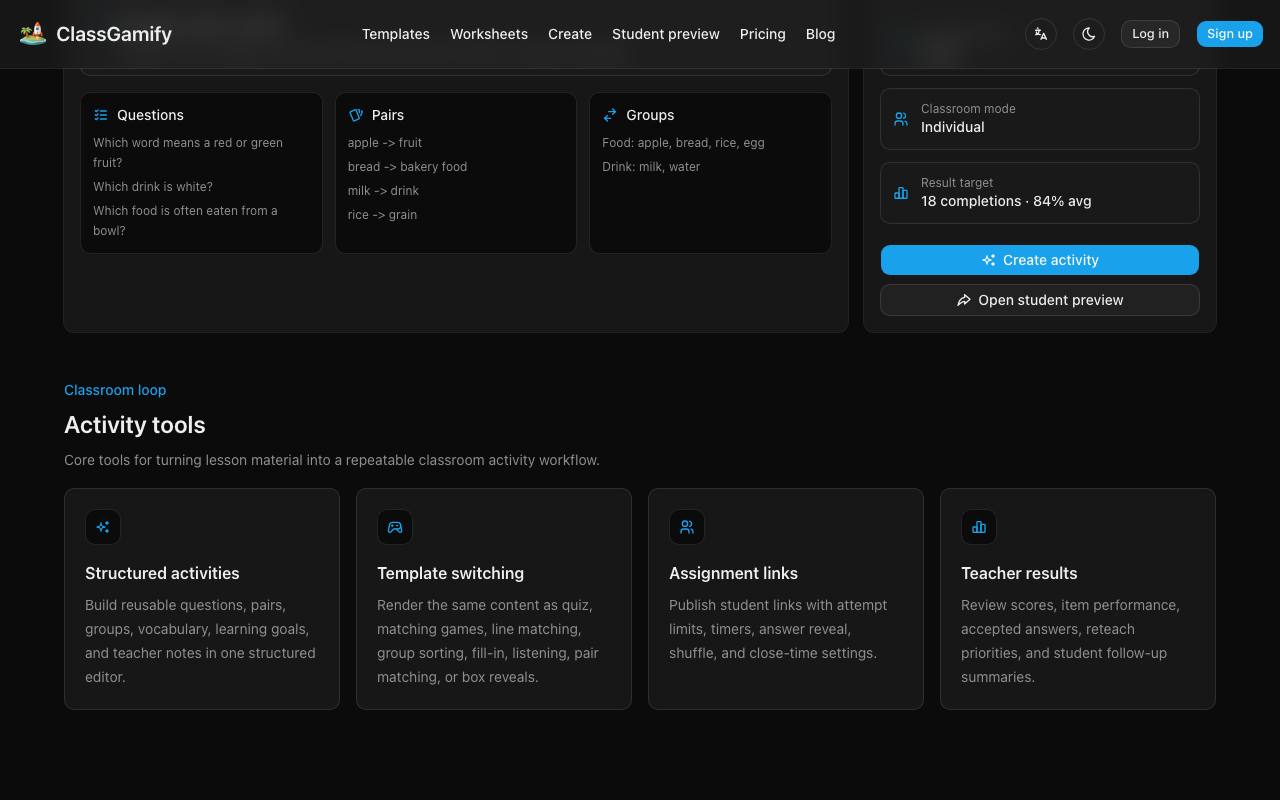This screenshot has width=1280, height=800.
Task: Select the question about red or green fruit
Action: click(x=188, y=153)
